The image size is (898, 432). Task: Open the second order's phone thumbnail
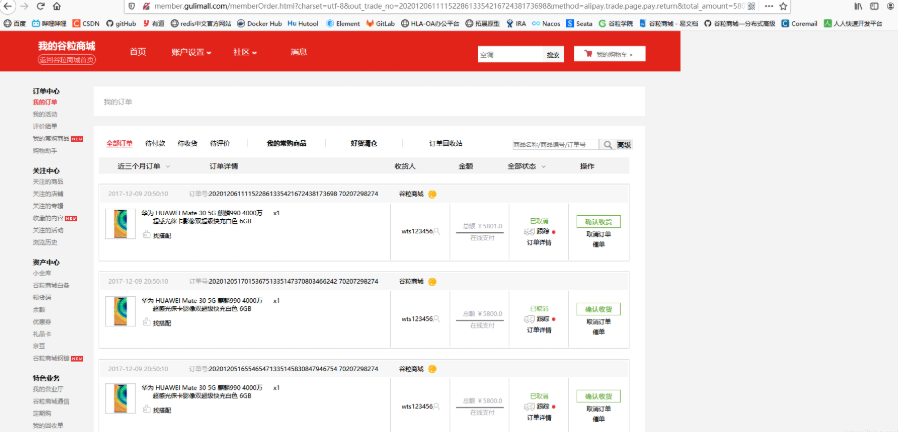pos(120,311)
